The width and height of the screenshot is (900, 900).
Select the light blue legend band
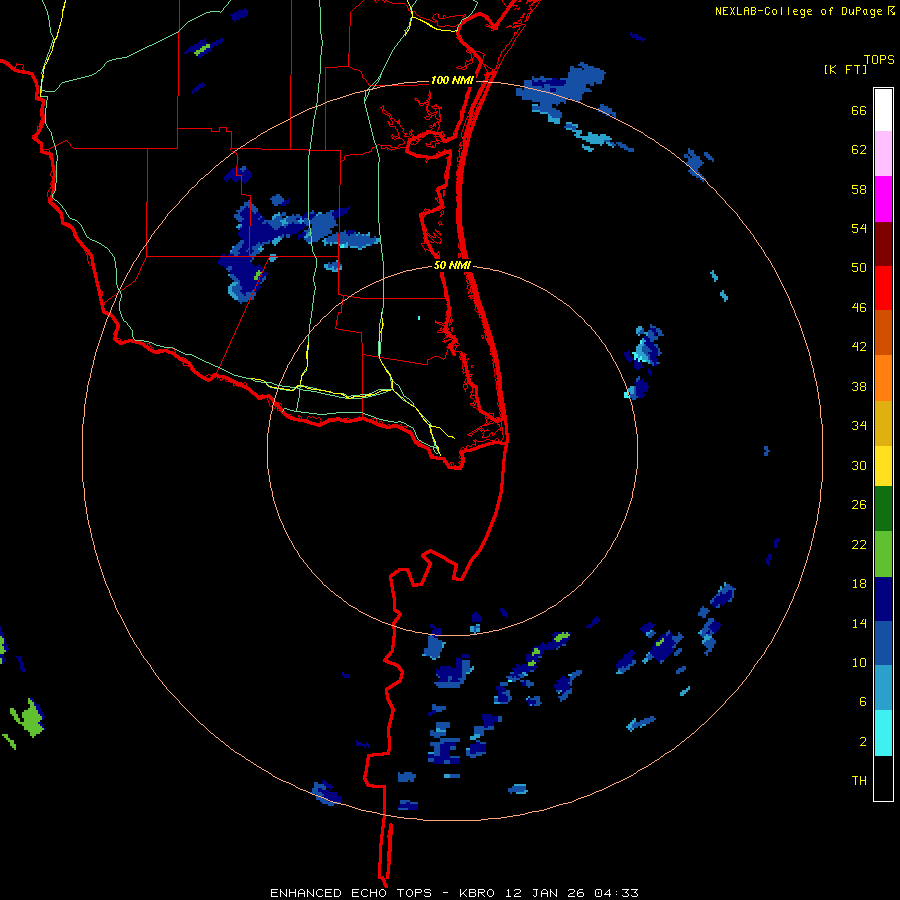(x=883, y=687)
